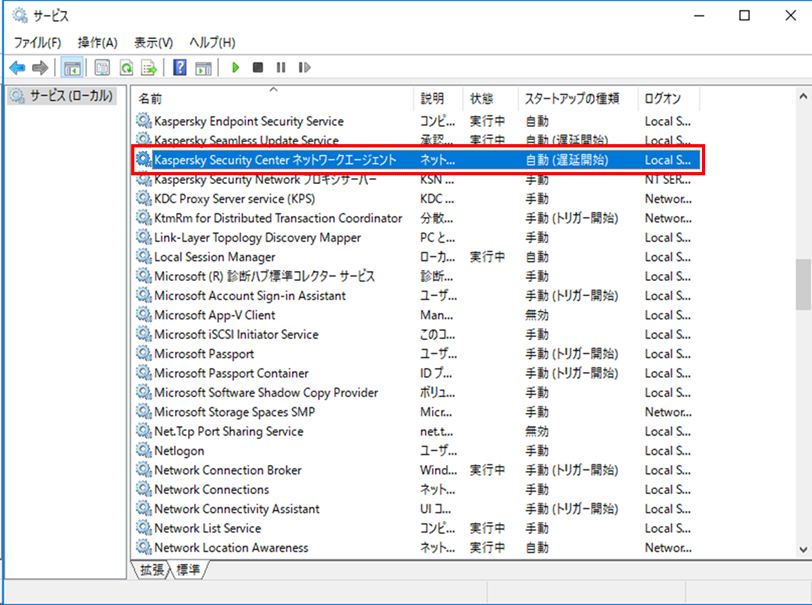Click NT SER... logon of Kaspersky Security Network
The image size is (812, 605).
click(668, 180)
